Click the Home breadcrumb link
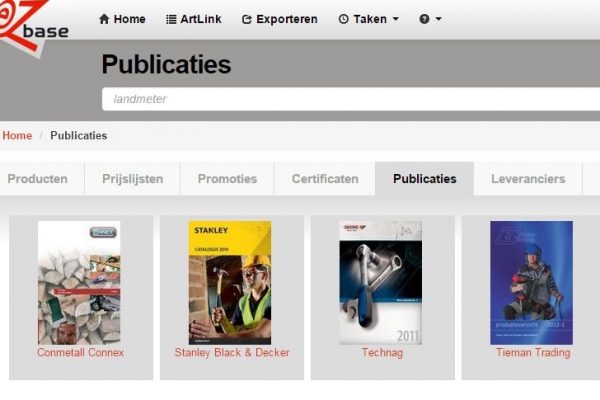This screenshot has height=400, width=600. [17, 136]
